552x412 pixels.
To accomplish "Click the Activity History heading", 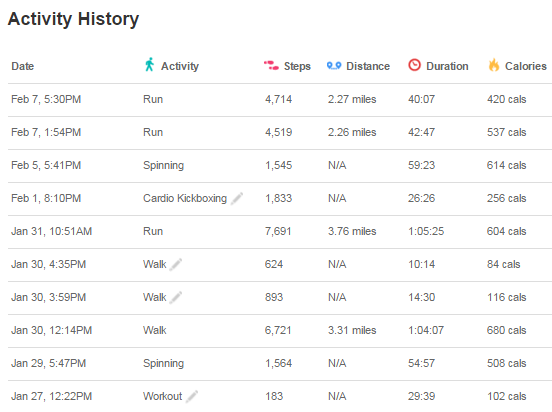I will coord(73,19).
